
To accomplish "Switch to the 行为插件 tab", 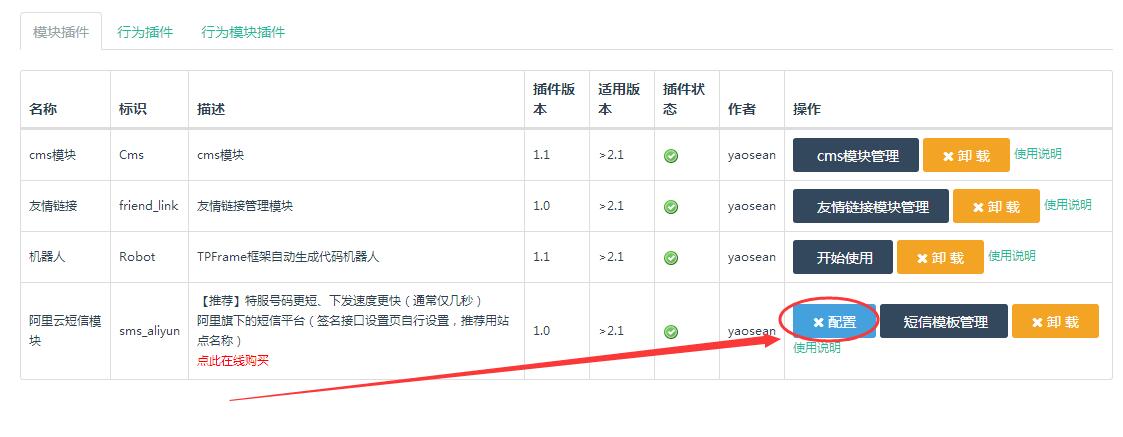I will (145, 32).
